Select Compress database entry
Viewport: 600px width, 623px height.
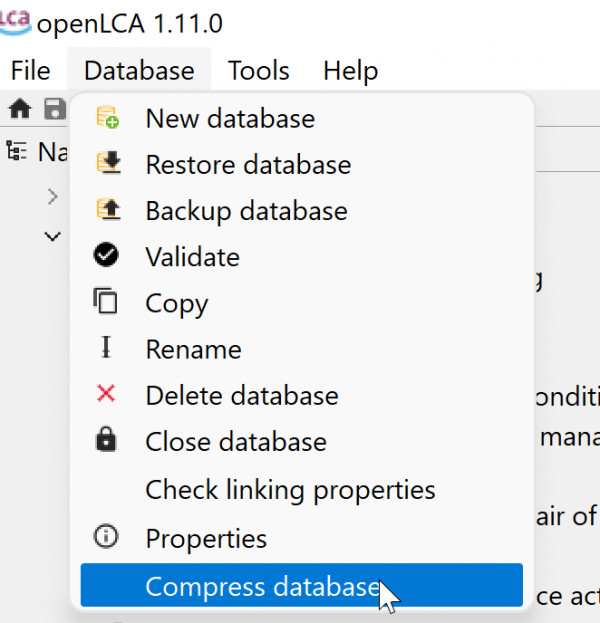pyautogui.click(x=302, y=585)
